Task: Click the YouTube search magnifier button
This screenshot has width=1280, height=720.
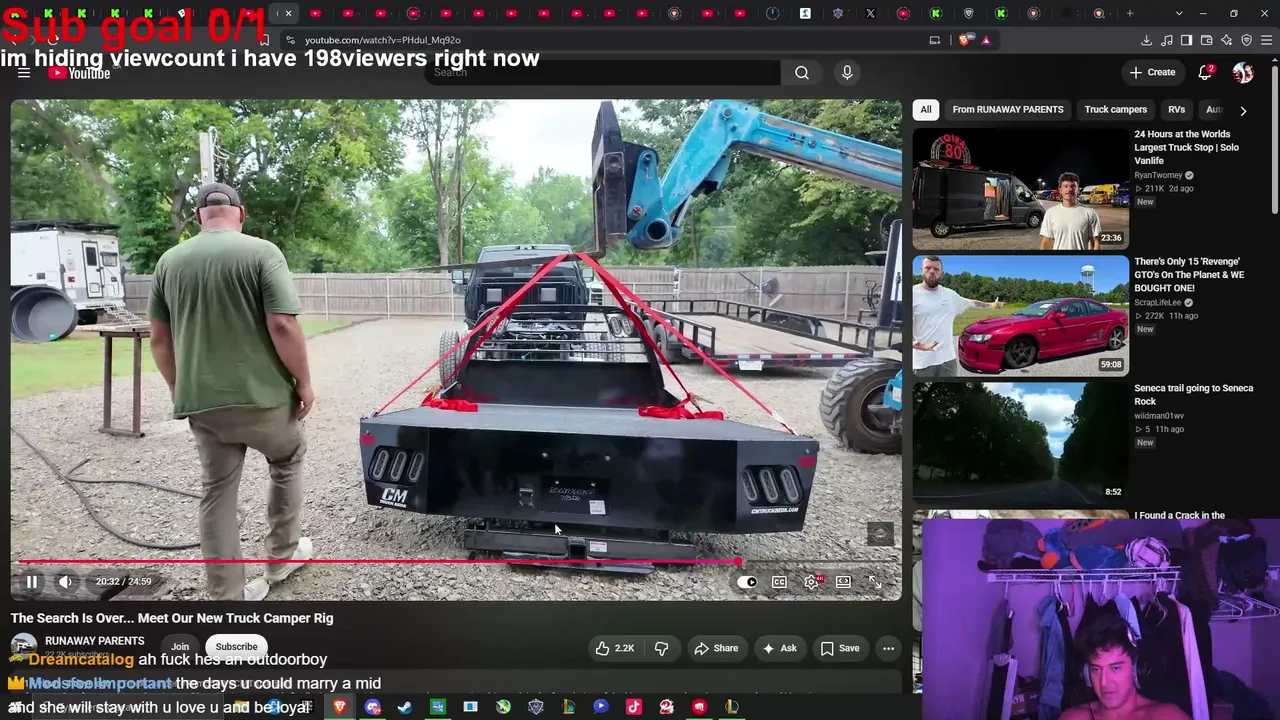Action: point(802,72)
